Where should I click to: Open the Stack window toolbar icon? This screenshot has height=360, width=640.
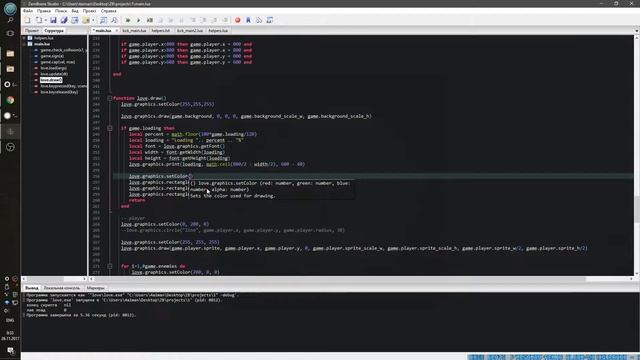click(x=259, y=20)
